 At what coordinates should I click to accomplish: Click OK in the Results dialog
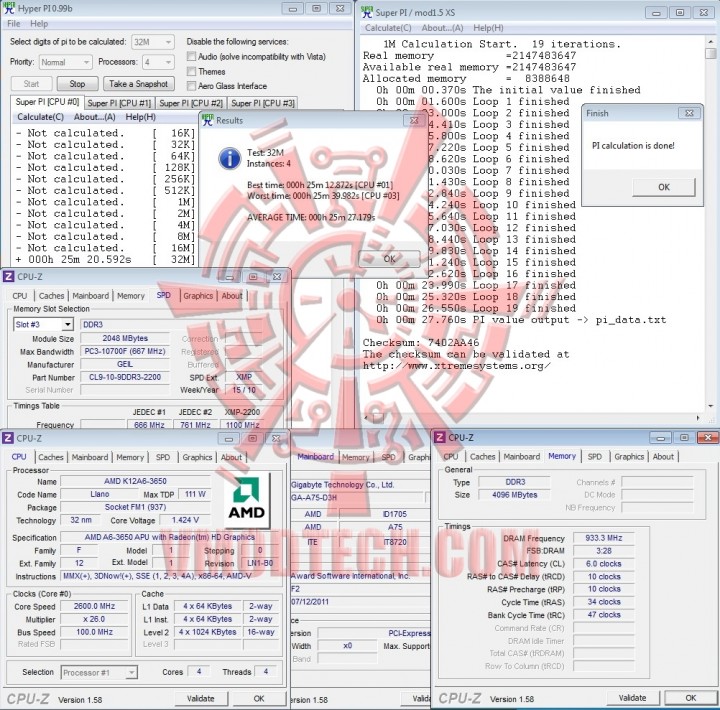(x=389, y=259)
